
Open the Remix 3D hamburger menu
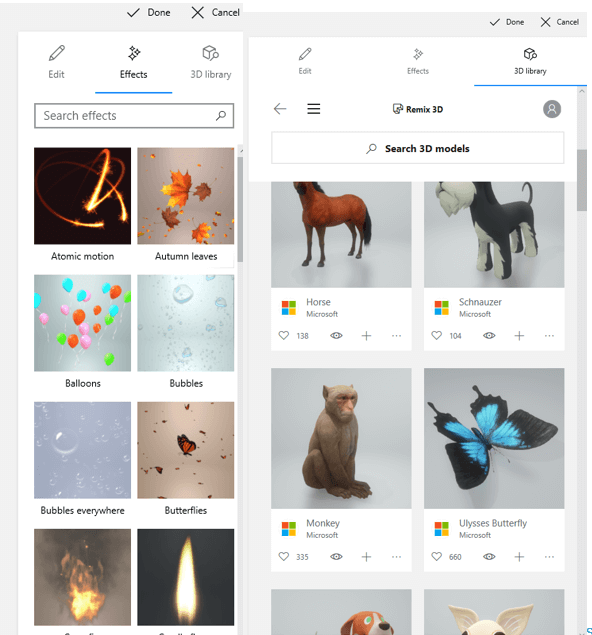(x=314, y=109)
